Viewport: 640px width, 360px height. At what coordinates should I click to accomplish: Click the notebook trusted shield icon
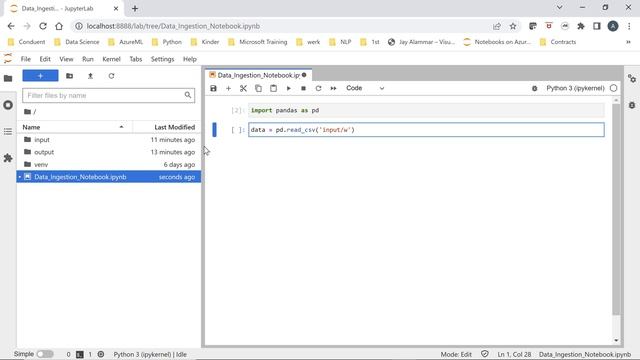(x=484, y=354)
